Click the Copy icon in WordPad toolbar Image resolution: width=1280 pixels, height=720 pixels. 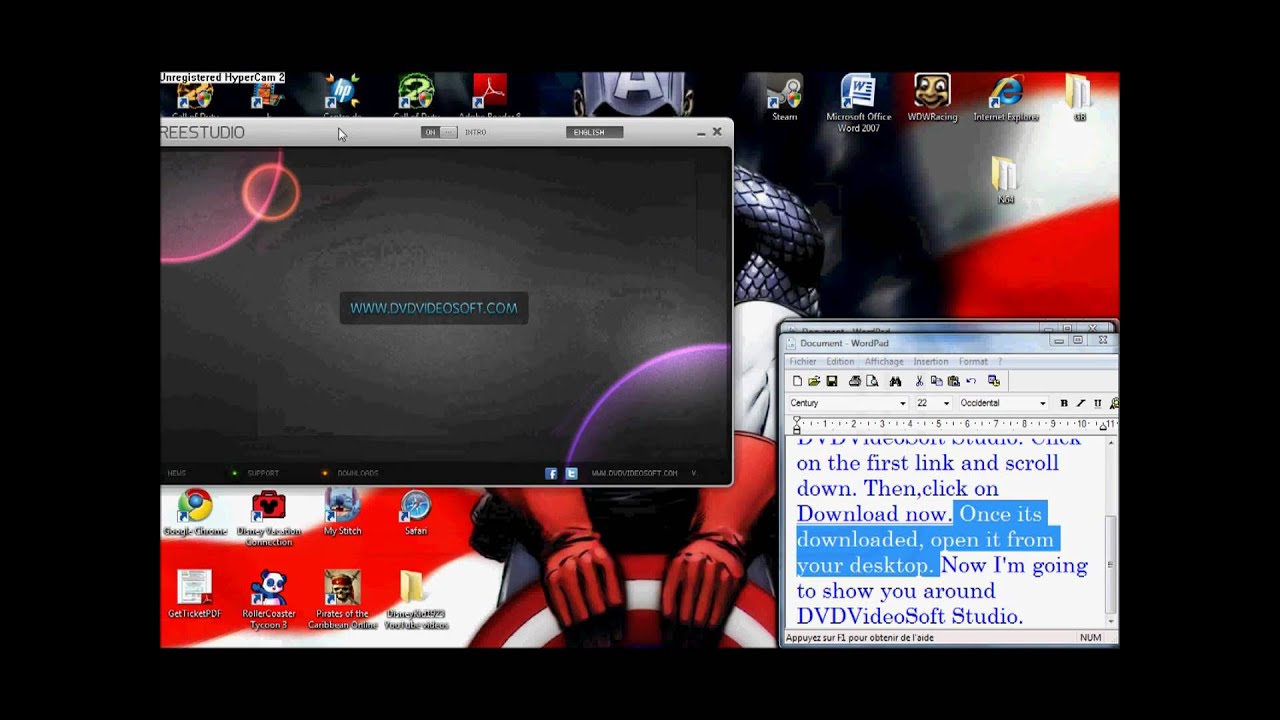tap(936, 381)
